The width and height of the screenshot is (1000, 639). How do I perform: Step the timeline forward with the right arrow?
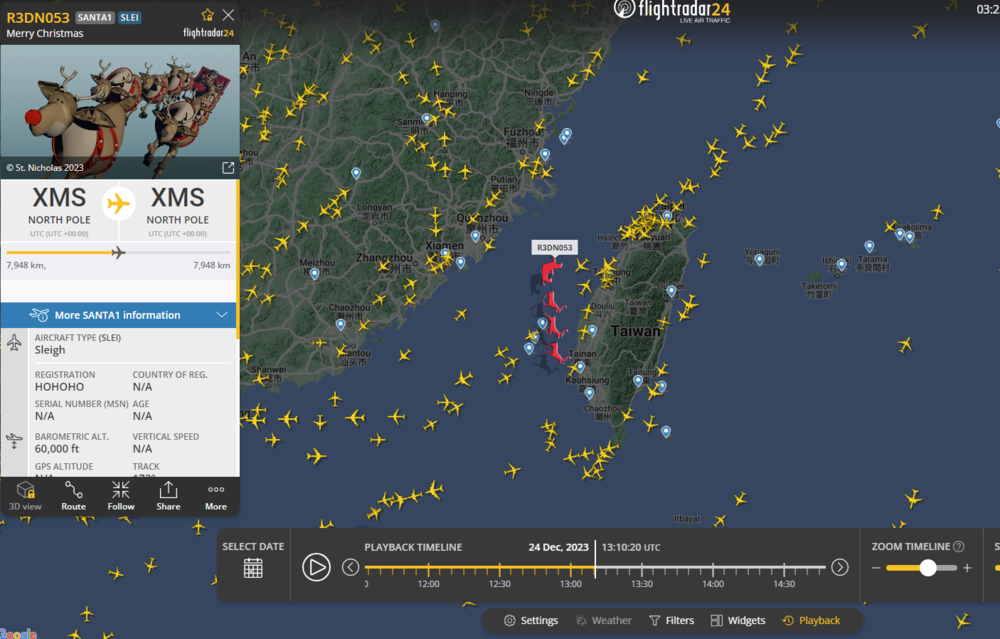(x=840, y=567)
